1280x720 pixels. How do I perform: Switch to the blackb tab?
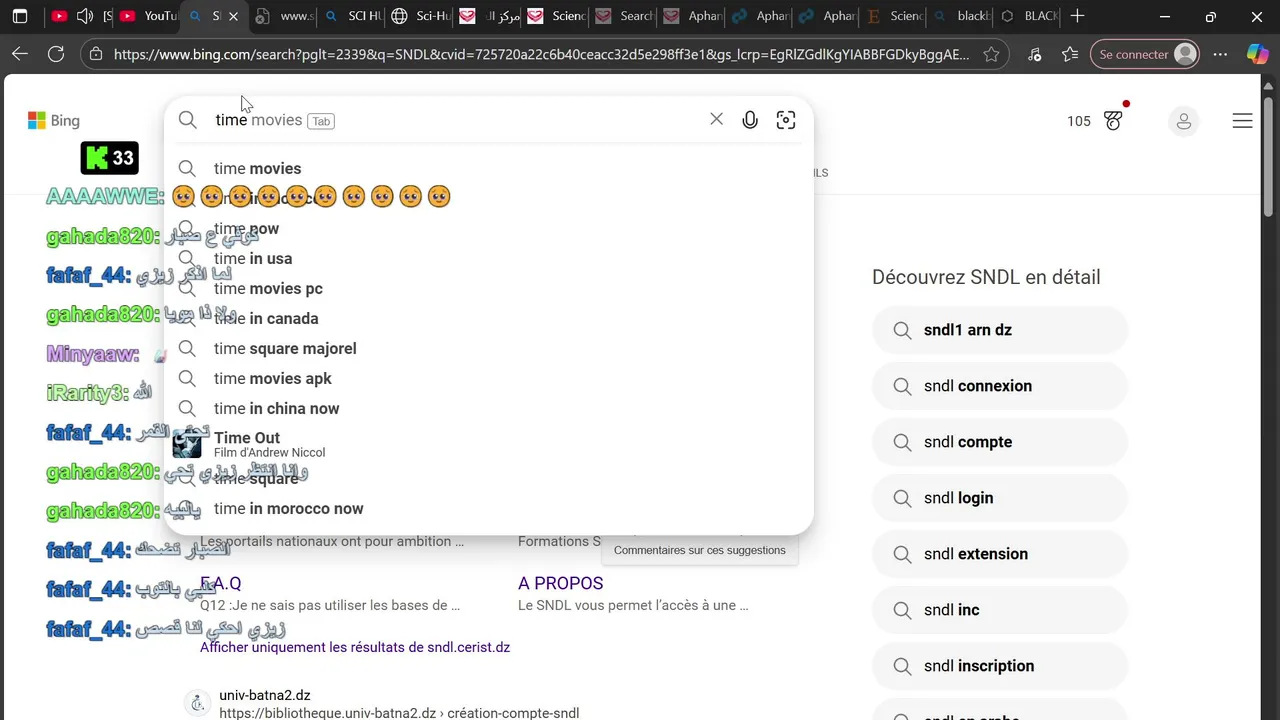pos(960,16)
